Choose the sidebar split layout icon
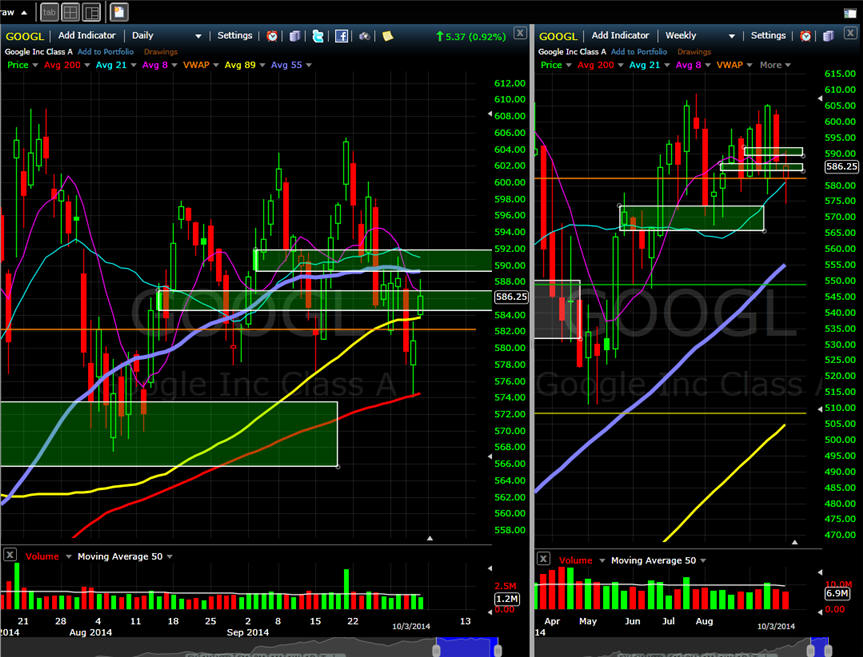The height and width of the screenshot is (657, 863). 91,12
